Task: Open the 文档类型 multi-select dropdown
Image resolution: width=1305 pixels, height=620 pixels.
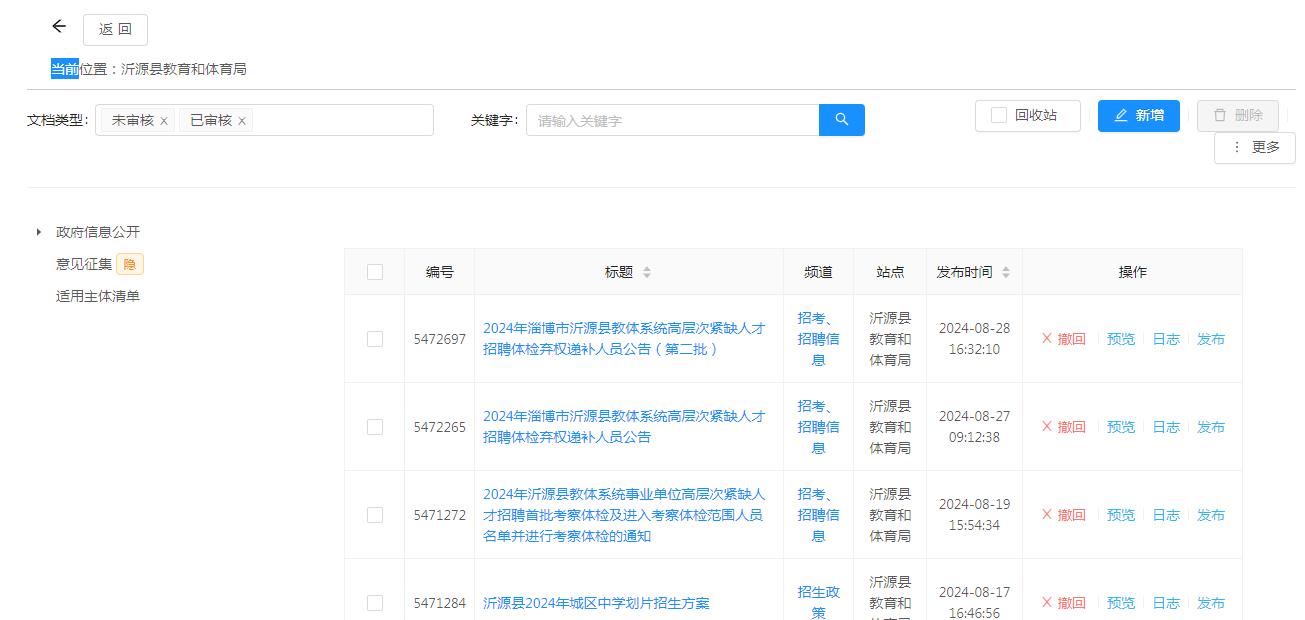Action: [x=340, y=120]
